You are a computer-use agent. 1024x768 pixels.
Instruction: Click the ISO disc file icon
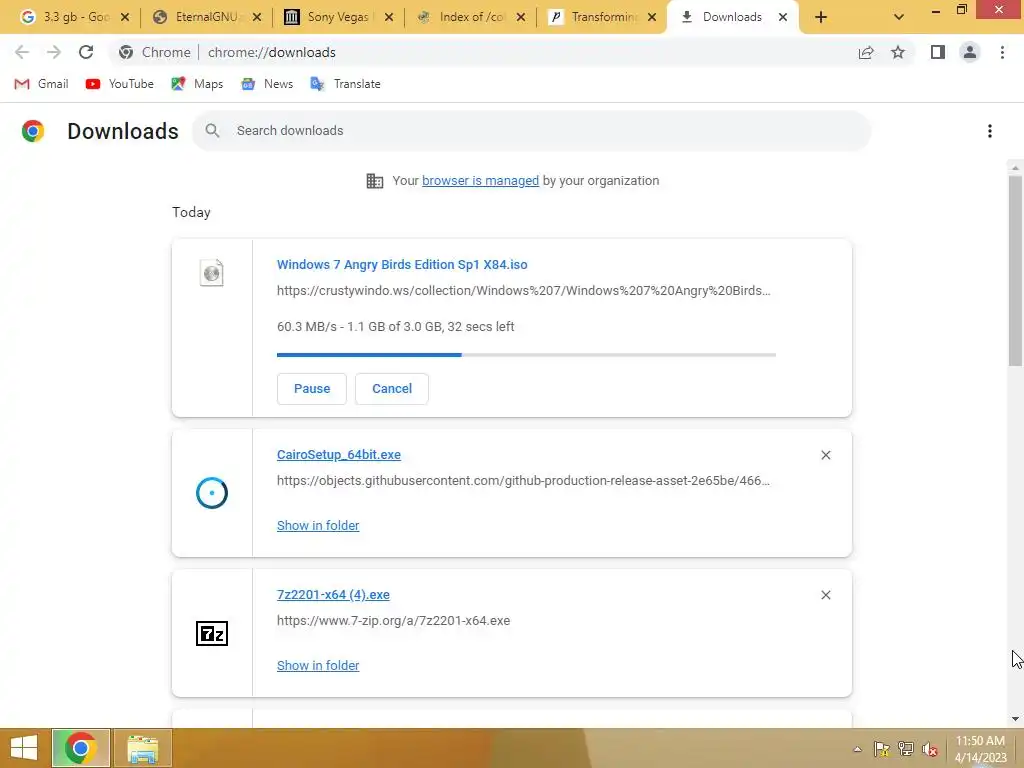[212, 273]
